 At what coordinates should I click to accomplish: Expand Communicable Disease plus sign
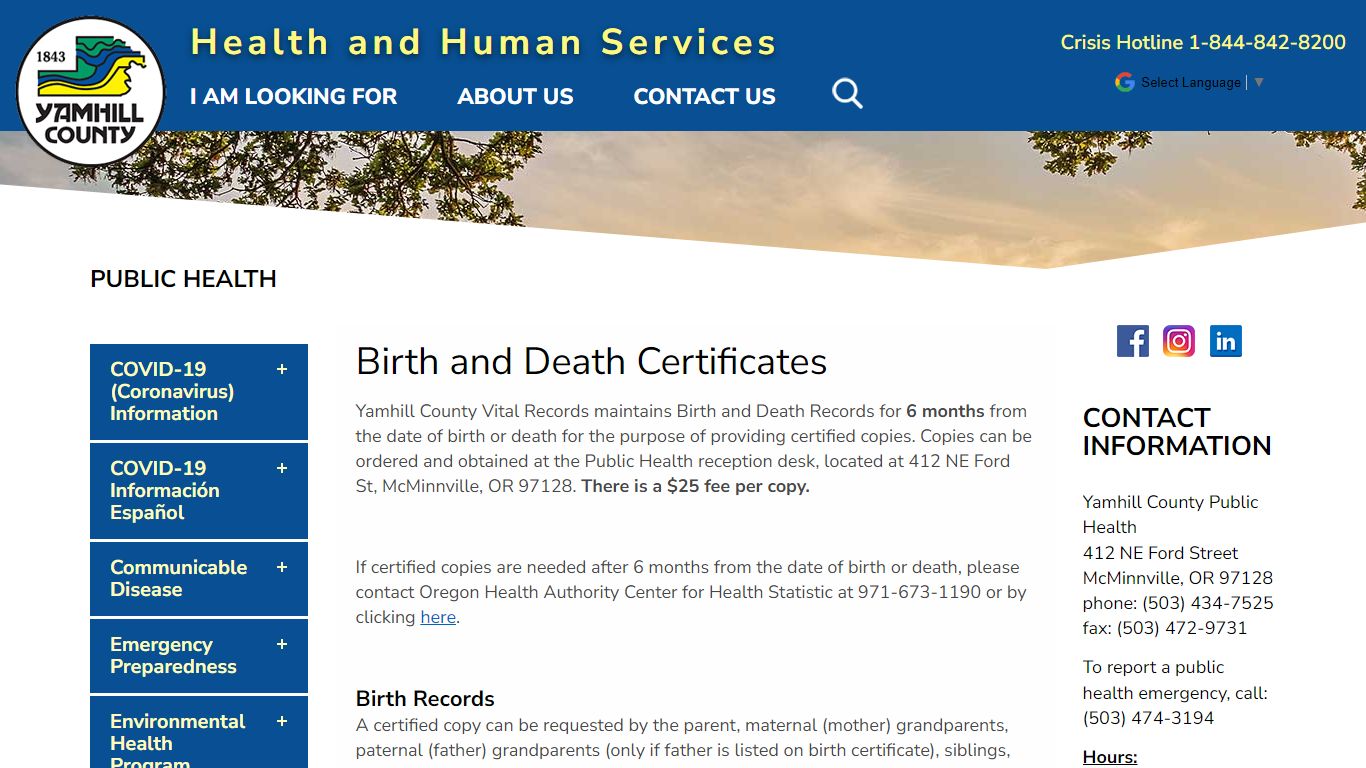(x=282, y=567)
